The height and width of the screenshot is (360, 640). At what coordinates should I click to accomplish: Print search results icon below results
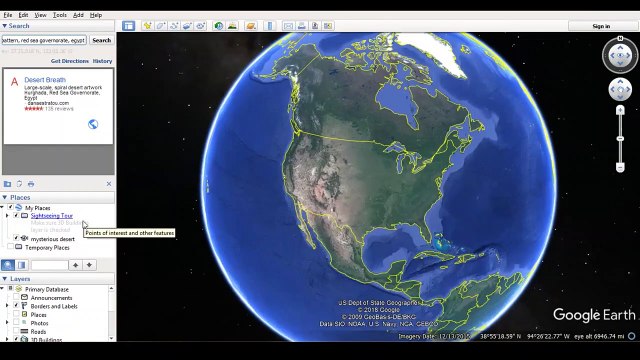pos(31,184)
